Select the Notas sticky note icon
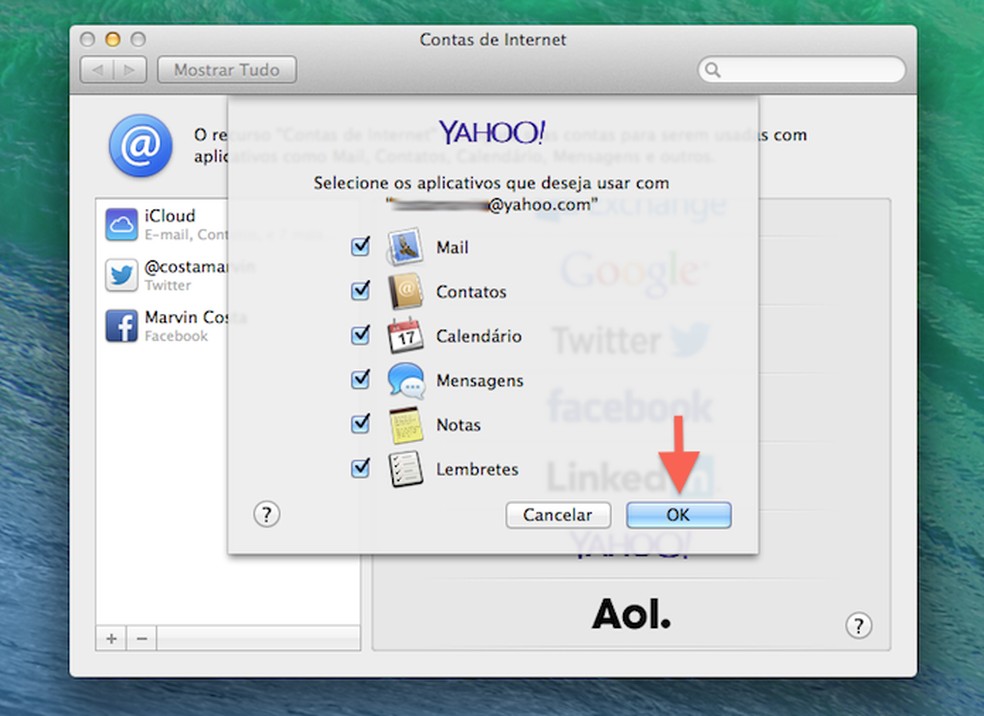This screenshot has width=984, height=716. pos(406,424)
